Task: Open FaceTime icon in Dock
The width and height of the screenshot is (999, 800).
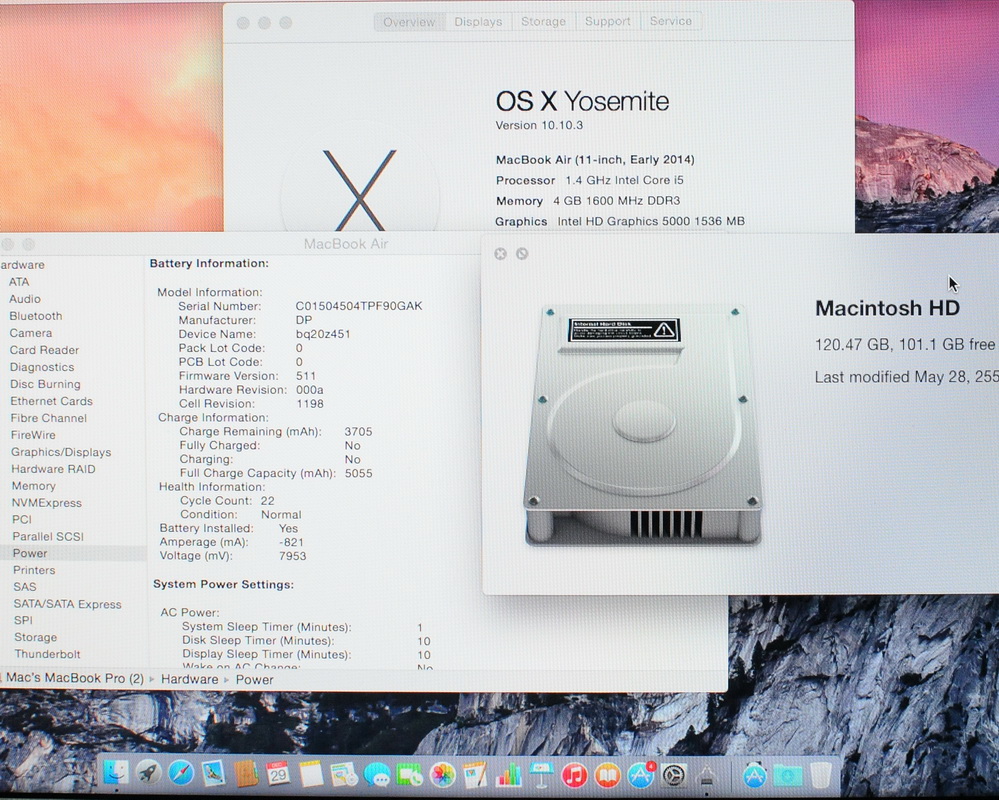Action: tap(410, 775)
